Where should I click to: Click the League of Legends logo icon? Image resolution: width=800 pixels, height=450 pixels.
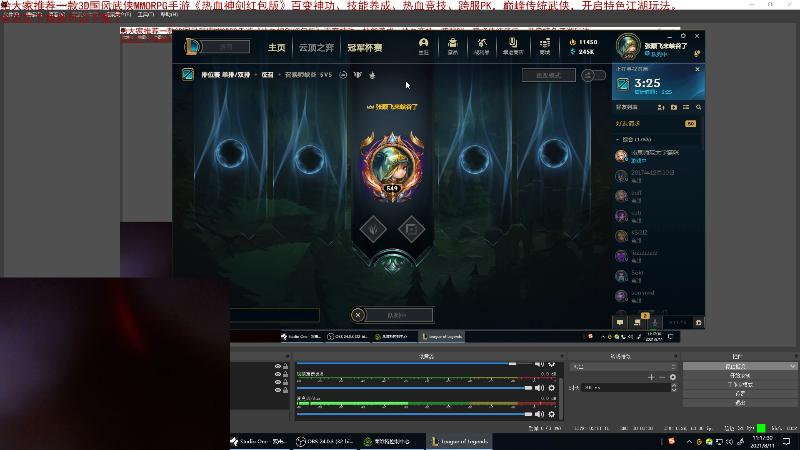click(x=192, y=47)
